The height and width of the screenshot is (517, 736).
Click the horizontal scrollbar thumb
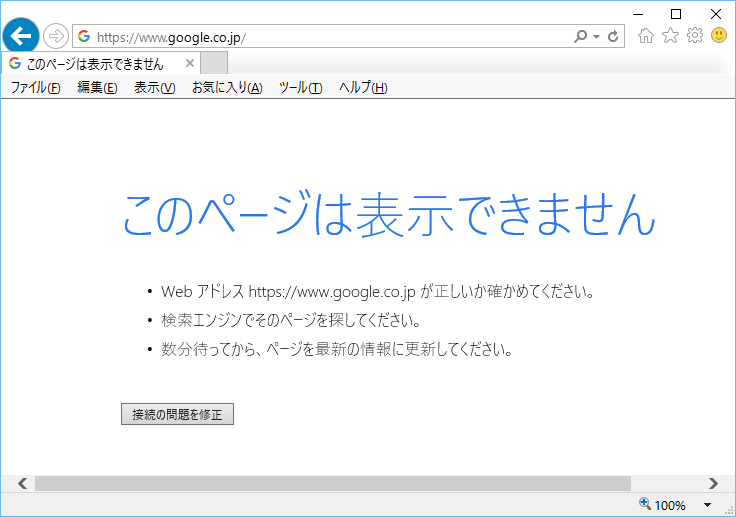tap(333, 483)
